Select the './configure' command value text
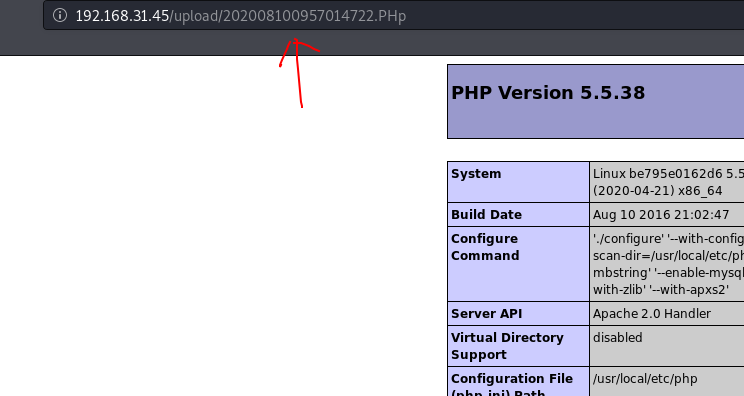This screenshot has height=396, width=744. (668, 264)
